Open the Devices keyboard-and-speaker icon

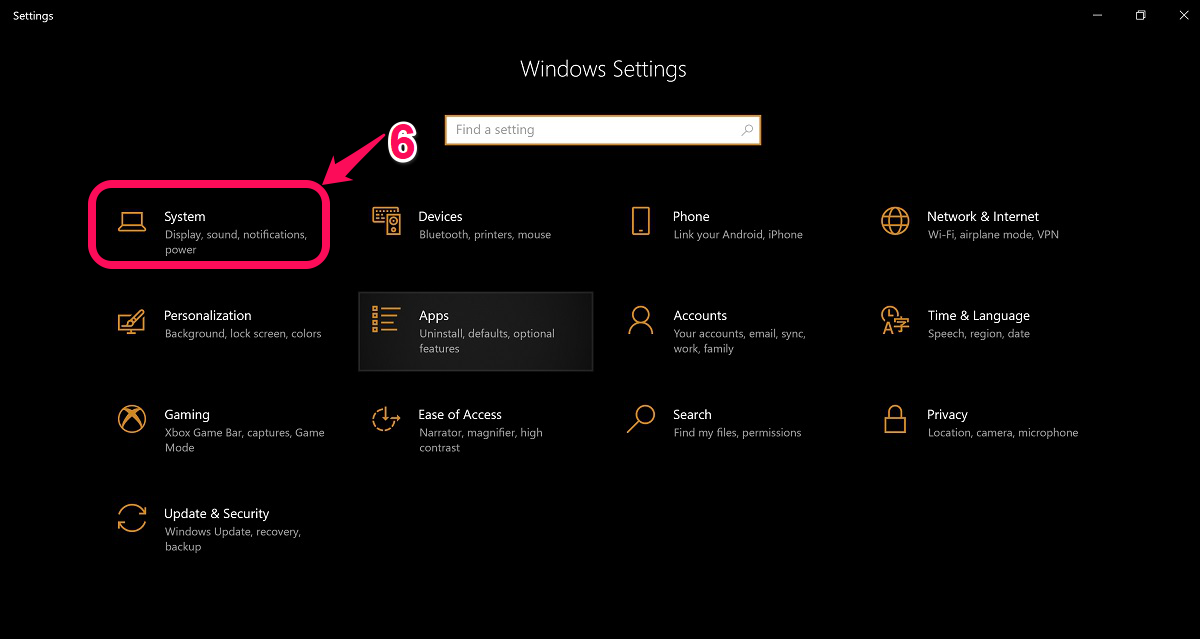[387, 221]
